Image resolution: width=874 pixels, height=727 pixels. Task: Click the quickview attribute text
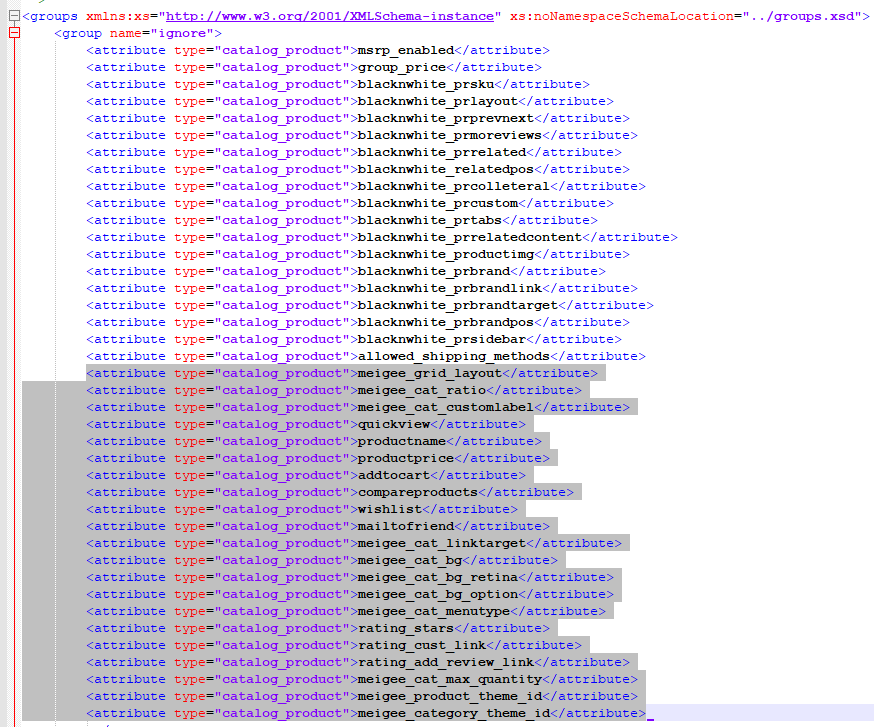(x=394, y=424)
